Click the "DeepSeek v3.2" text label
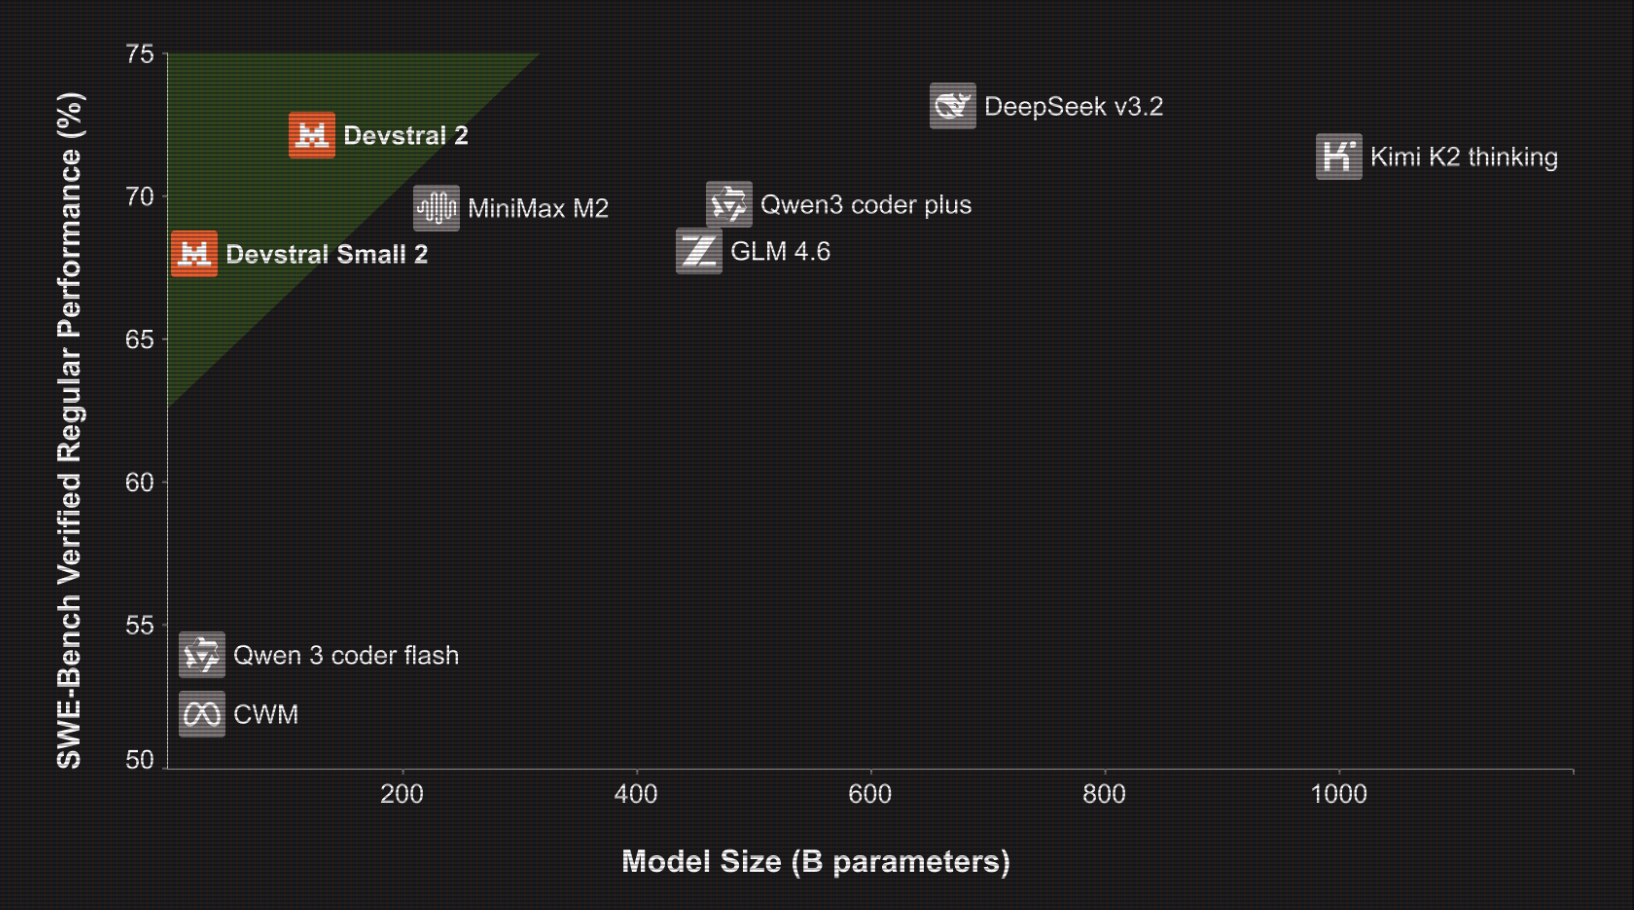The height and width of the screenshot is (910, 1634). (1073, 107)
